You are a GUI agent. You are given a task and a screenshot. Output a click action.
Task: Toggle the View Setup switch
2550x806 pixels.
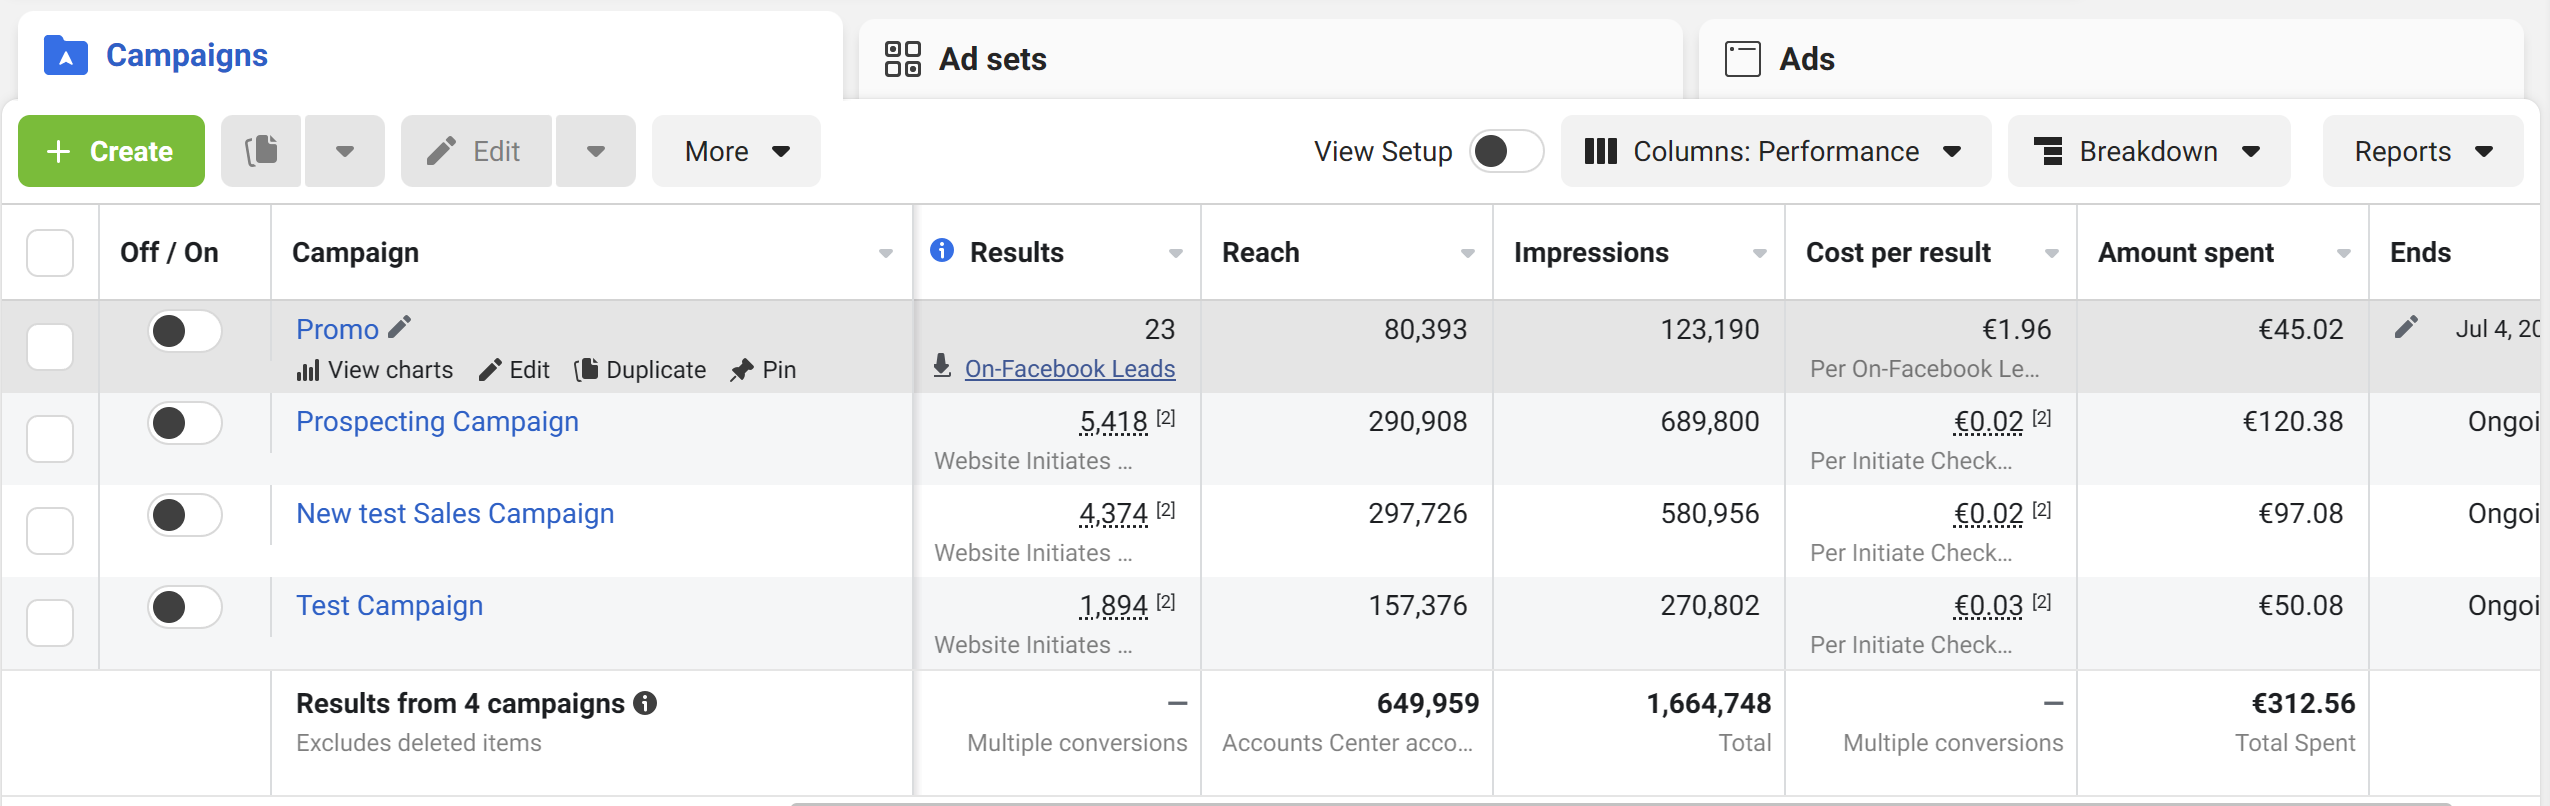coord(1506,151)
